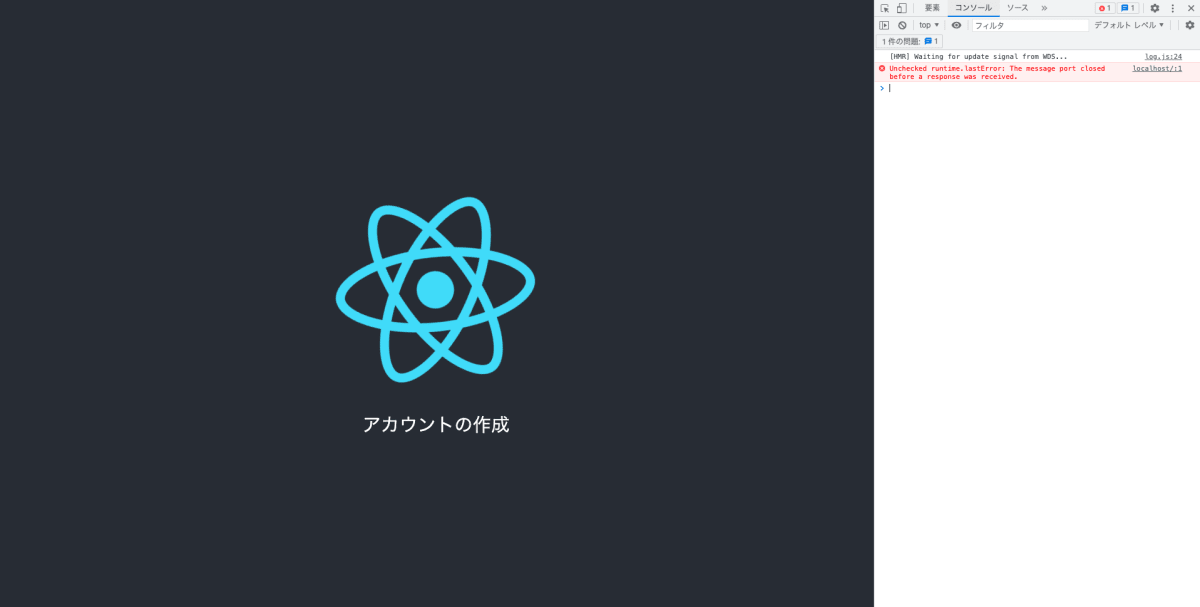Open DevTools settings gear in tab bar
1200x607 pixels.
point(1155,8)
